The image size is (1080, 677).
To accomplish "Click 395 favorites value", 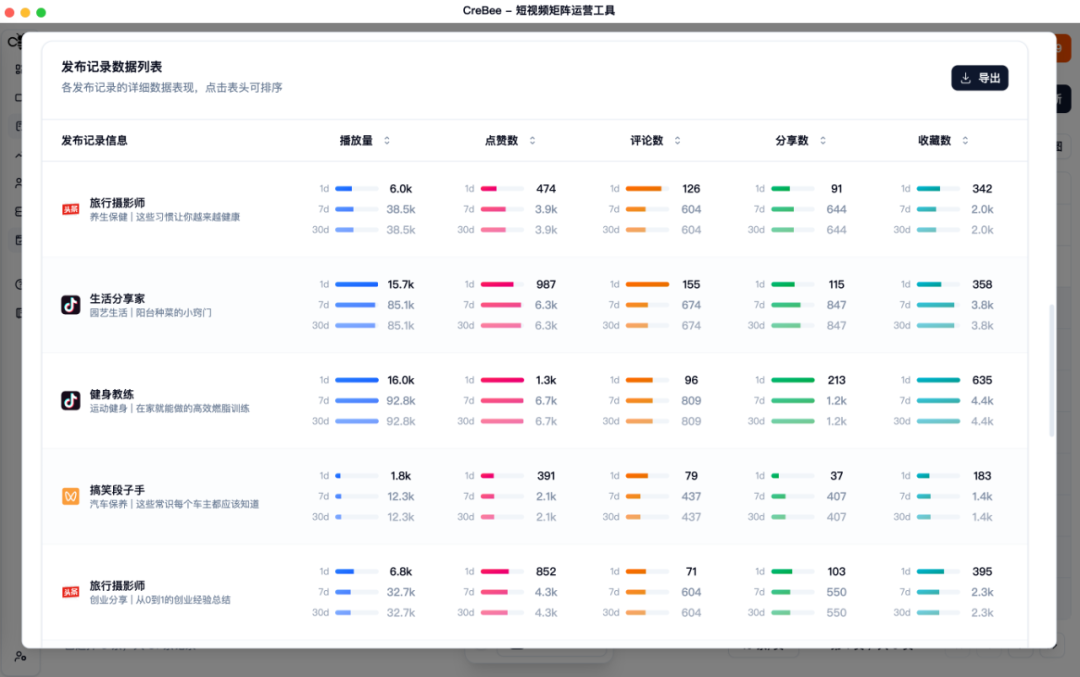I will tap(982, 572).
